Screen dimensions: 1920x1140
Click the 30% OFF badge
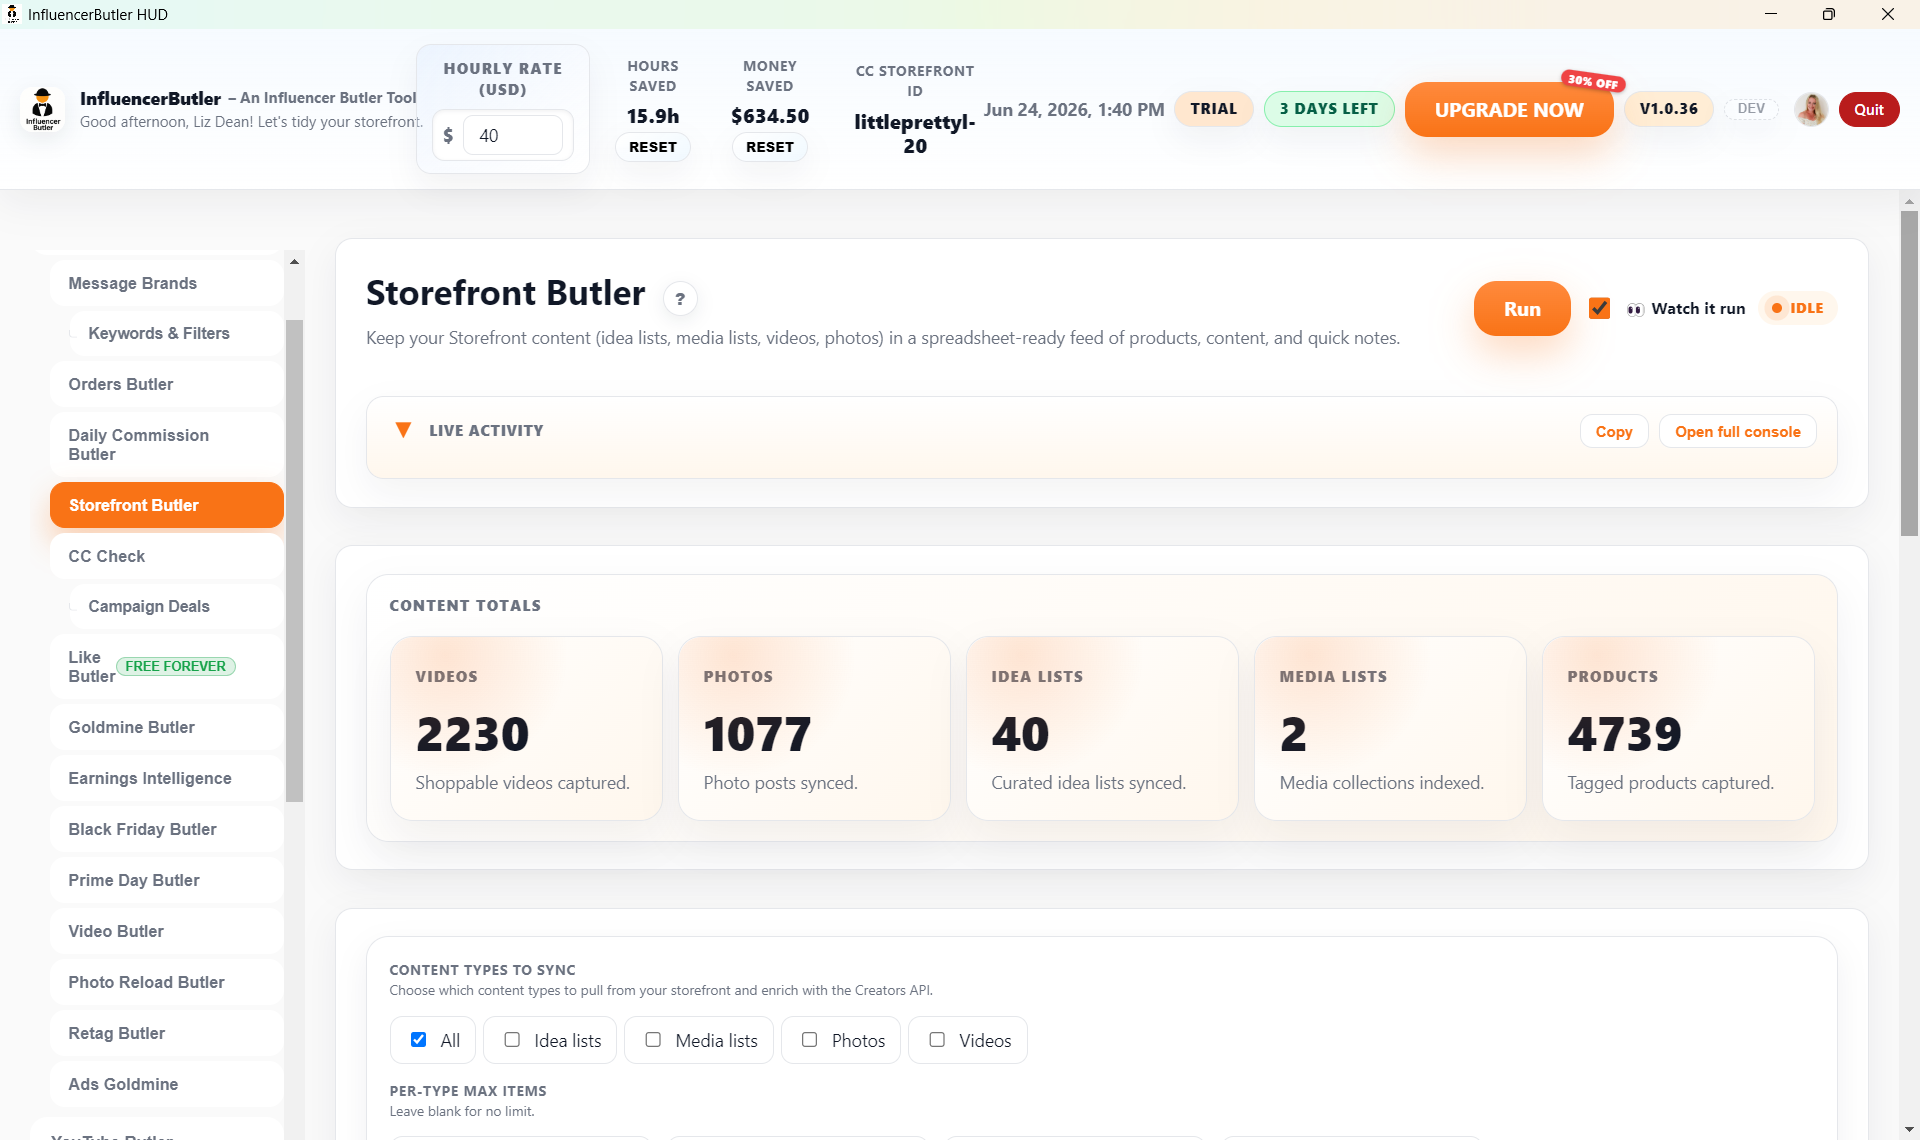pyautogui.click(x=1593, y=81)
